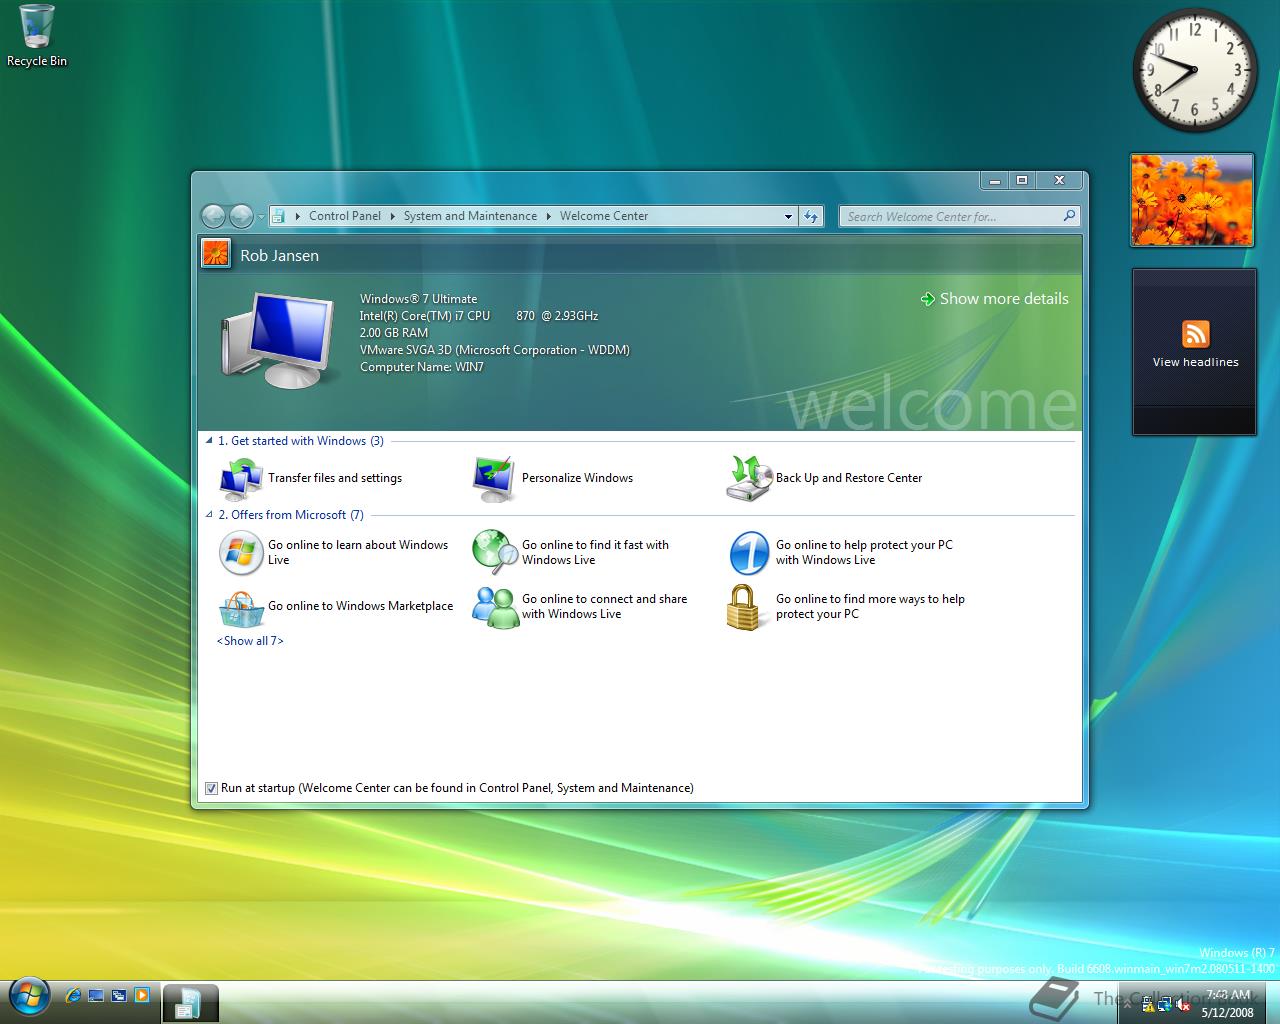1280x1024 pixels.
Task: Click the address bar folder icon
Action: tap(279, 216)
